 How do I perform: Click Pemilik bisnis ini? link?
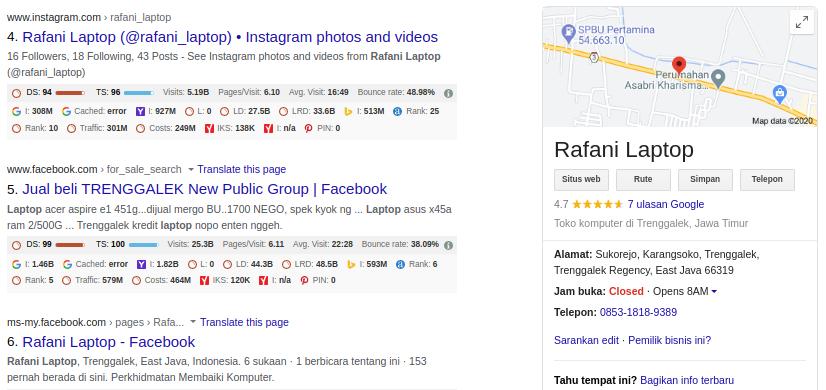[670, 340]
